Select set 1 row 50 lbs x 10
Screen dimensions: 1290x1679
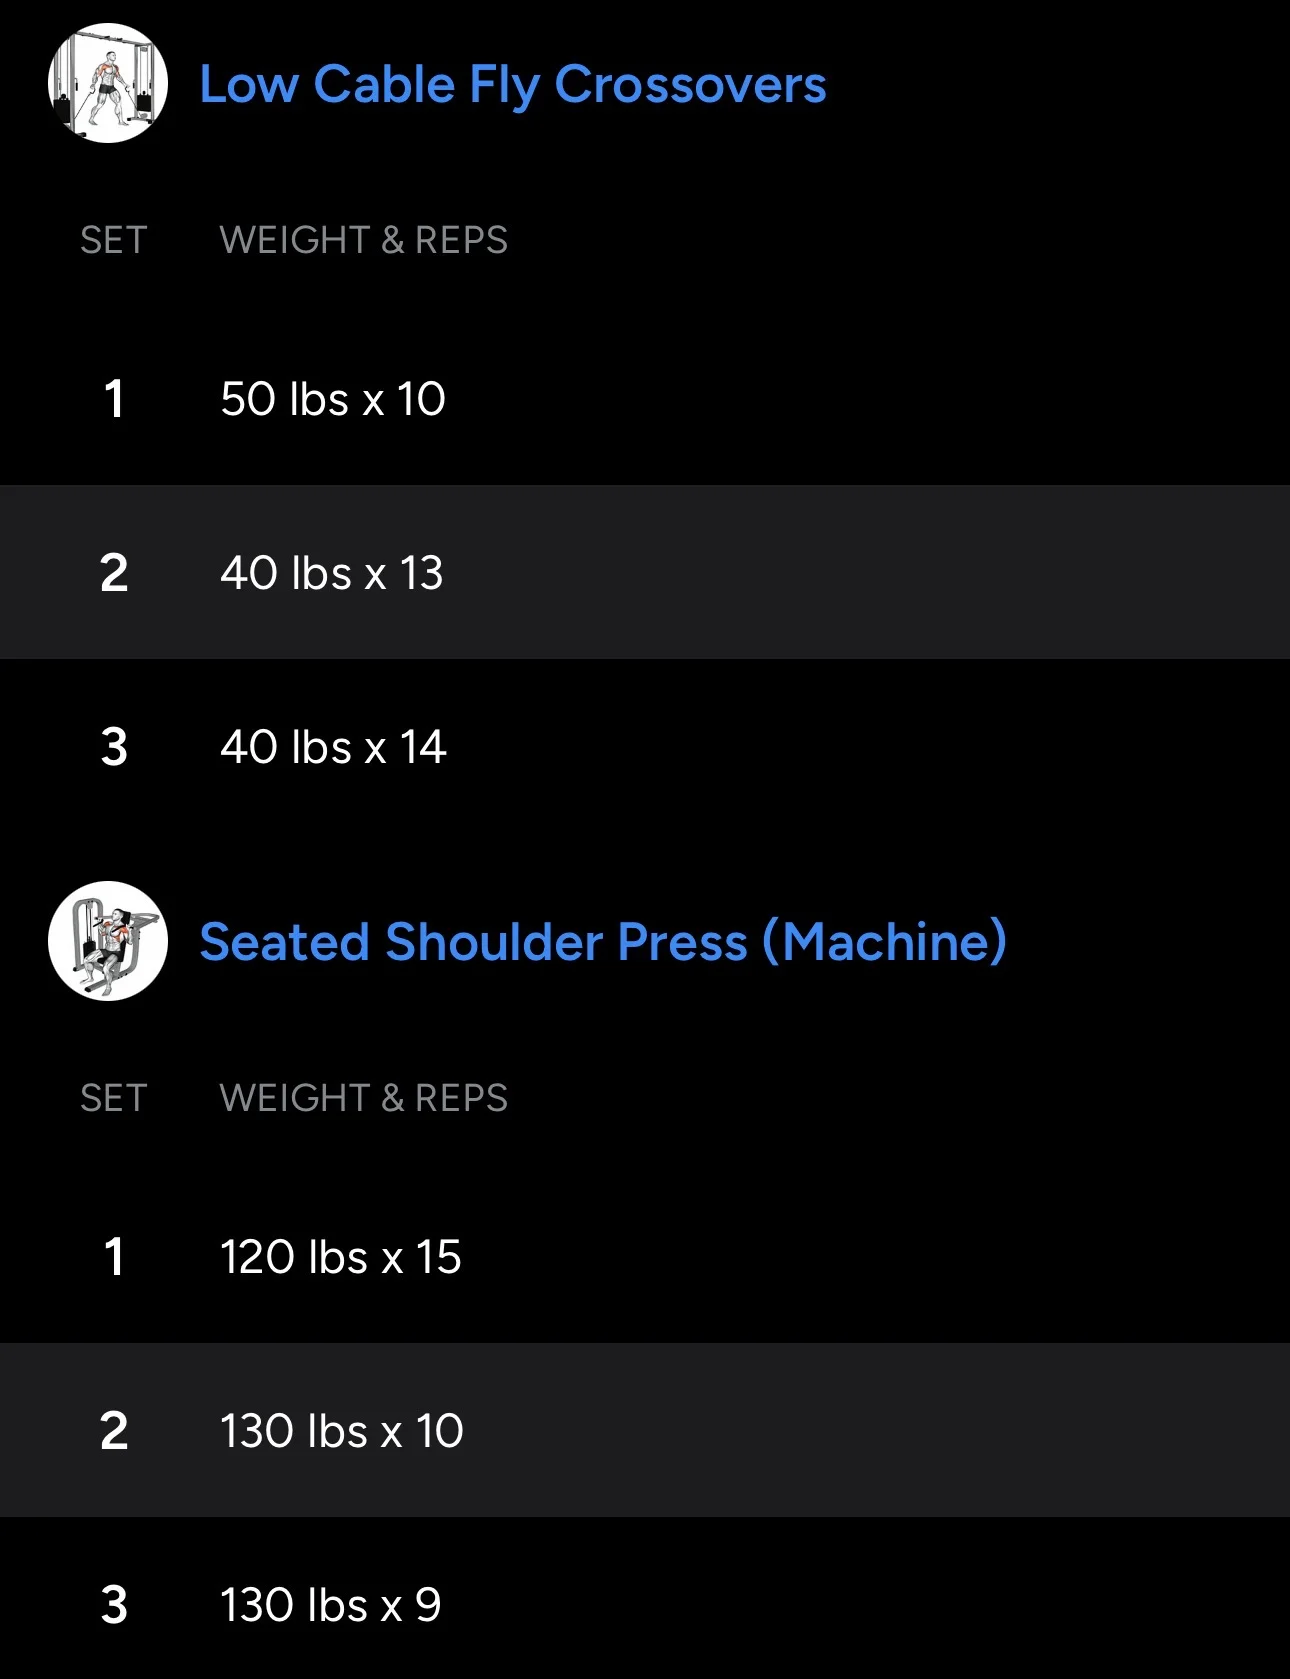tap(645, 399)
